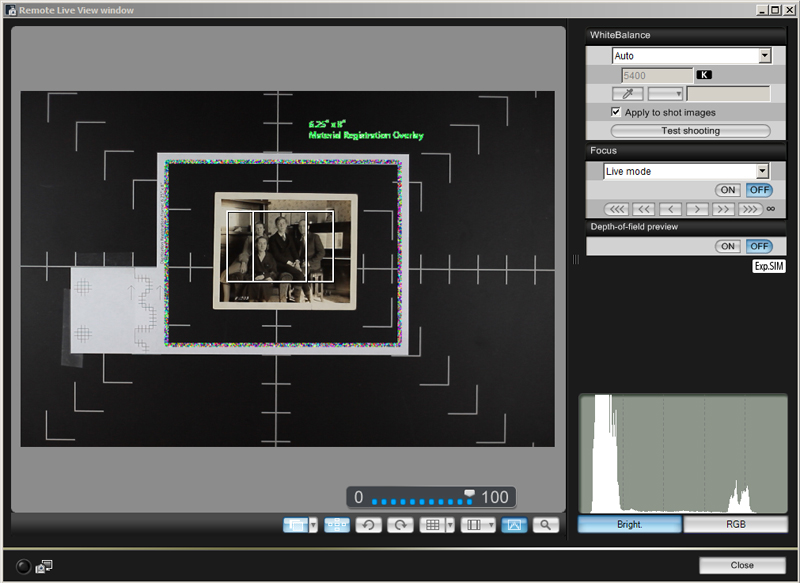Rotate the live view counterclockwise
The width and height of the screenshot is (800, 583).
[369, 525]
